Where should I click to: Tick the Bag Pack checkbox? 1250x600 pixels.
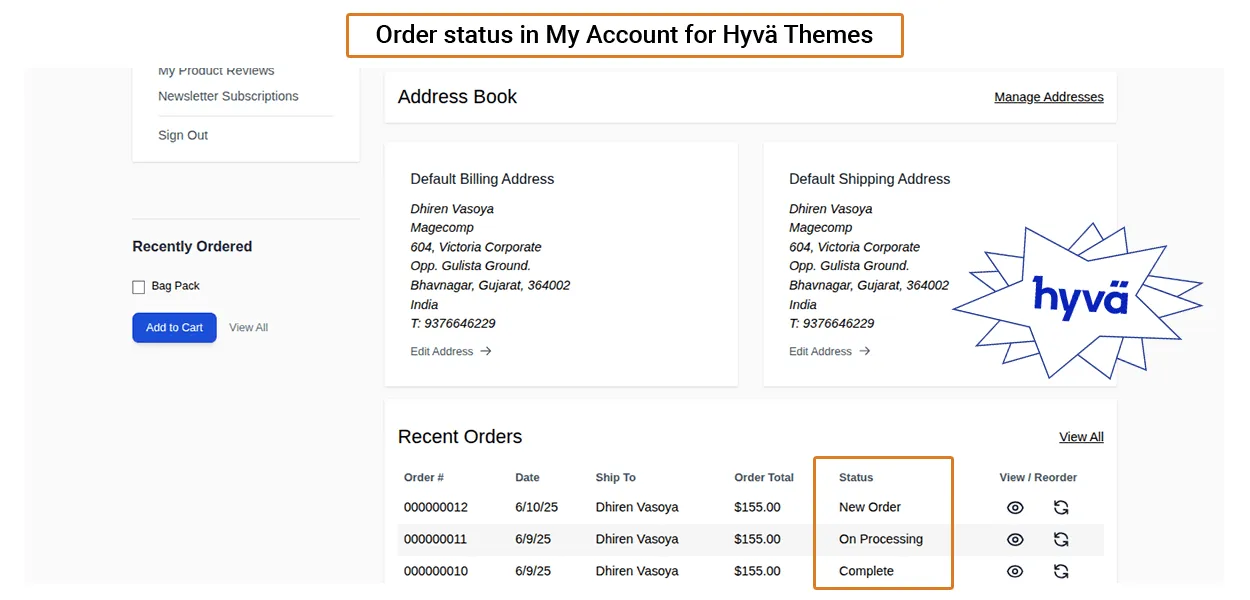coord(139,287)
